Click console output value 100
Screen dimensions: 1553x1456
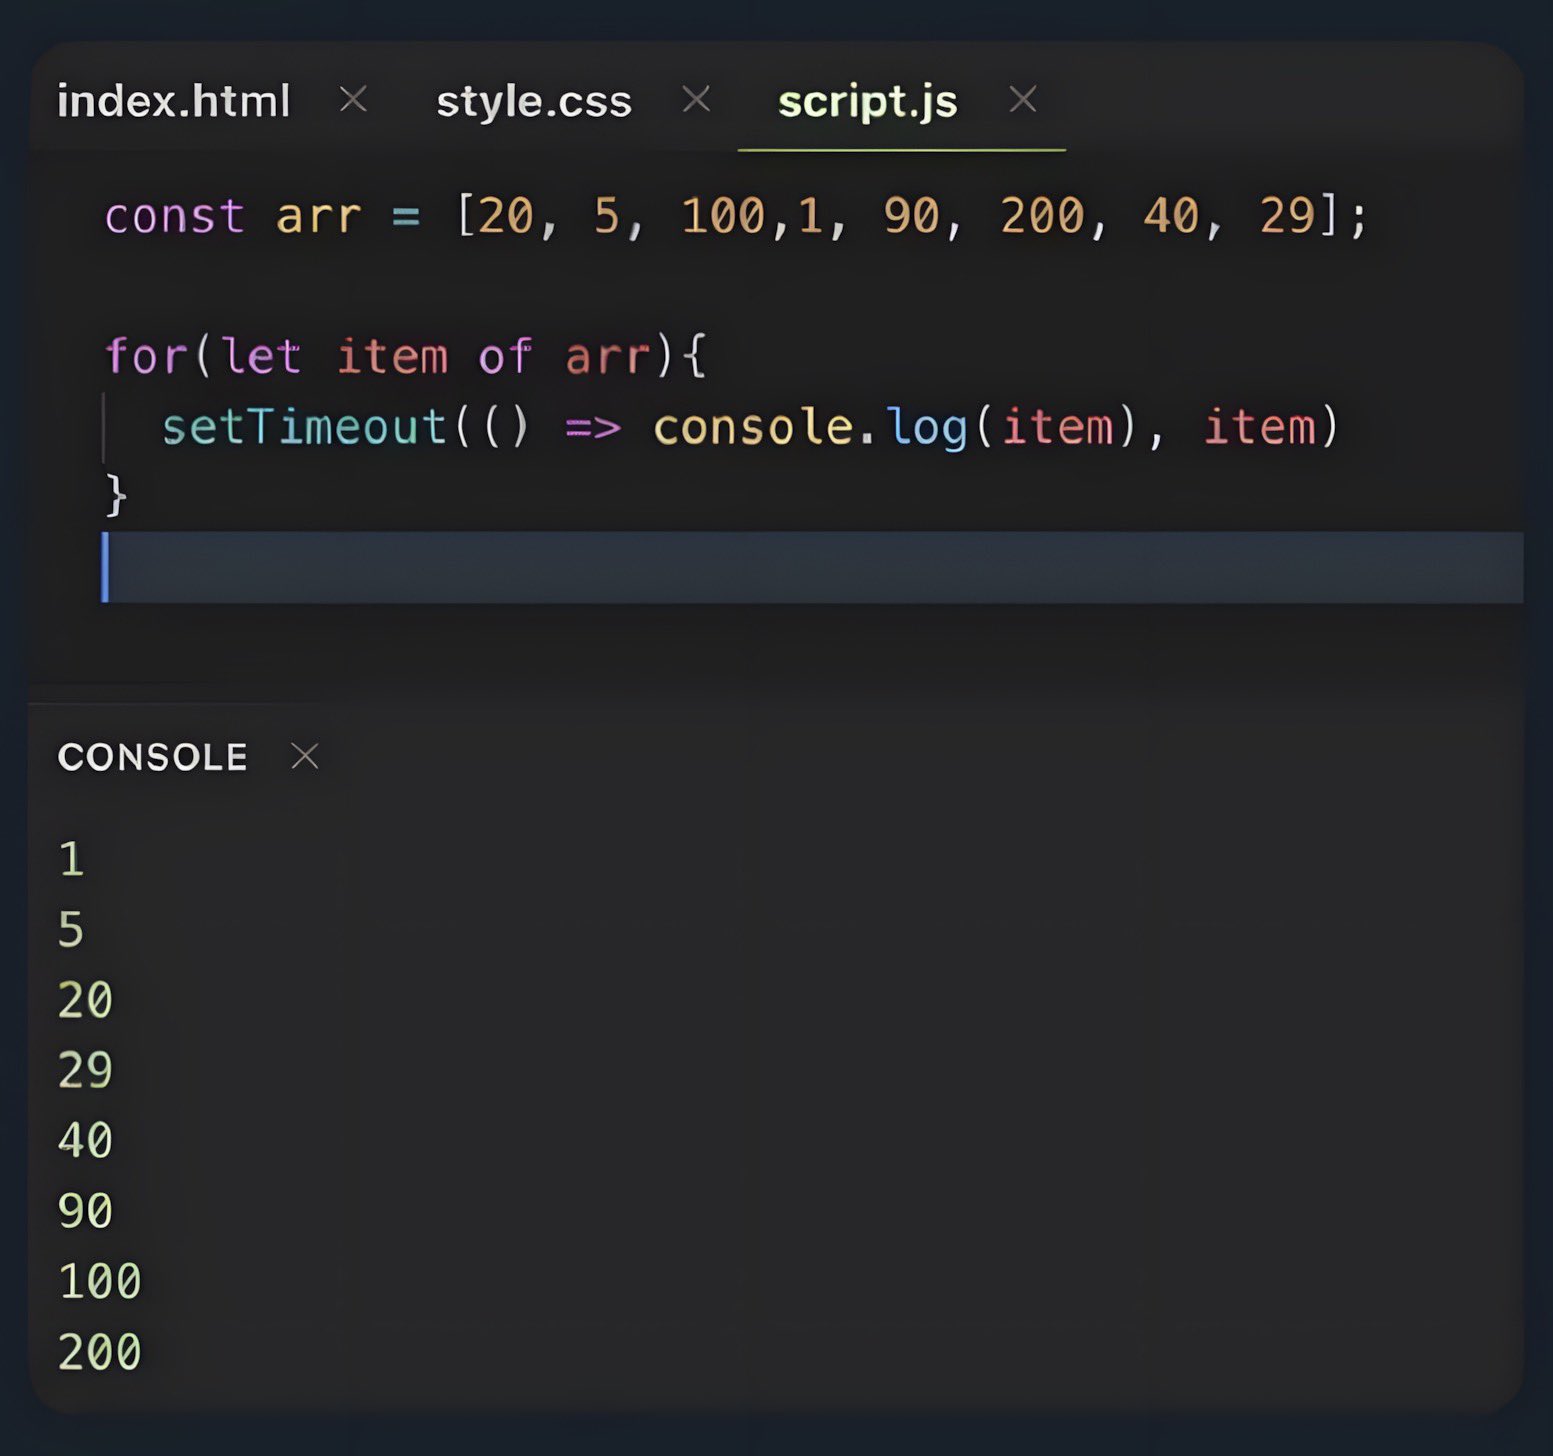pos(100,1281)
